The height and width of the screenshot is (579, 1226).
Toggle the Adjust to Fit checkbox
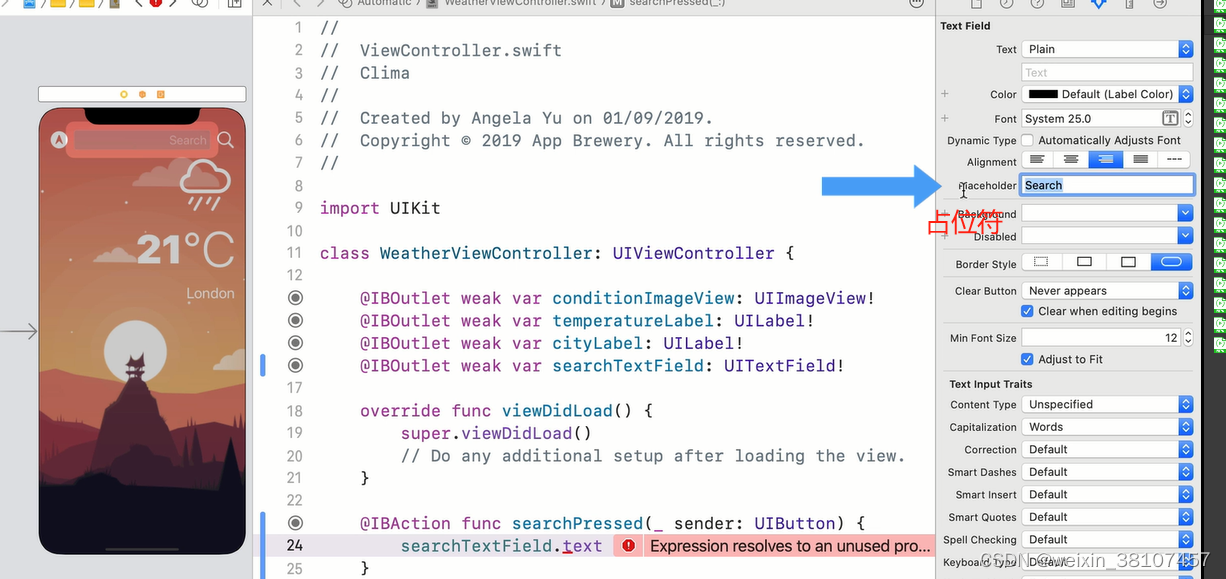click(x=1027, y=359)
